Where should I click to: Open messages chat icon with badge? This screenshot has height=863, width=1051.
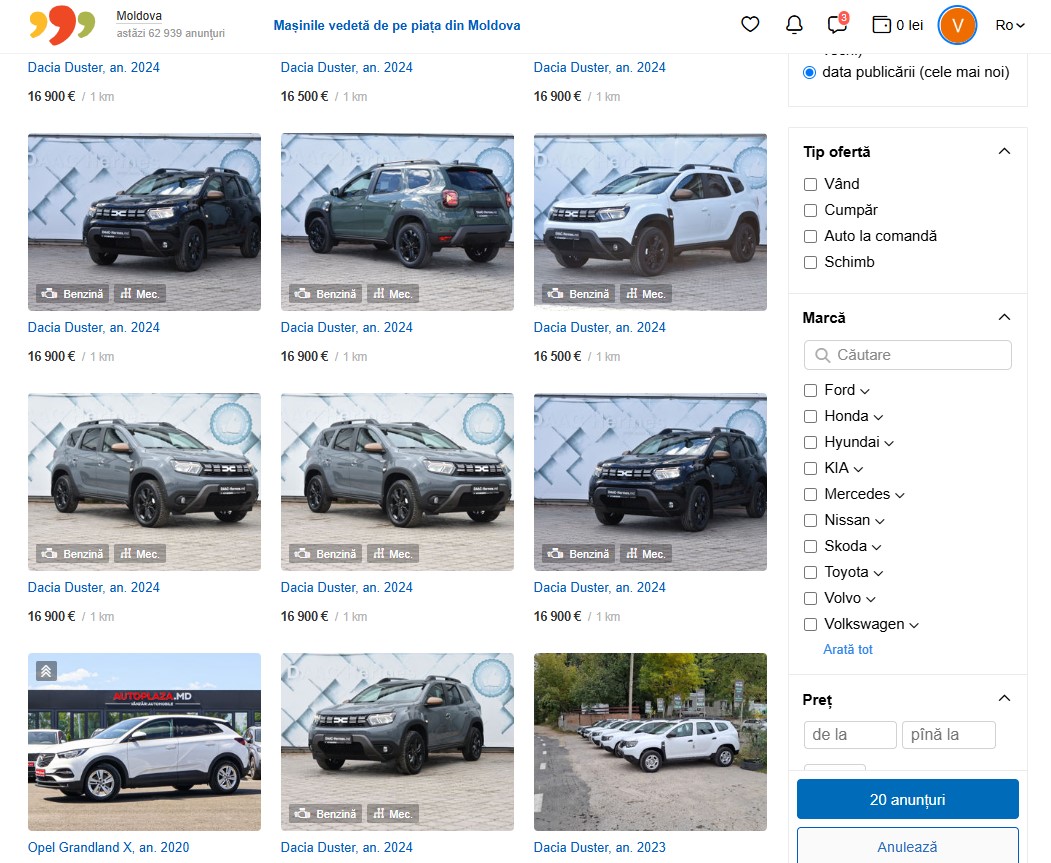[x=837, y=25]
